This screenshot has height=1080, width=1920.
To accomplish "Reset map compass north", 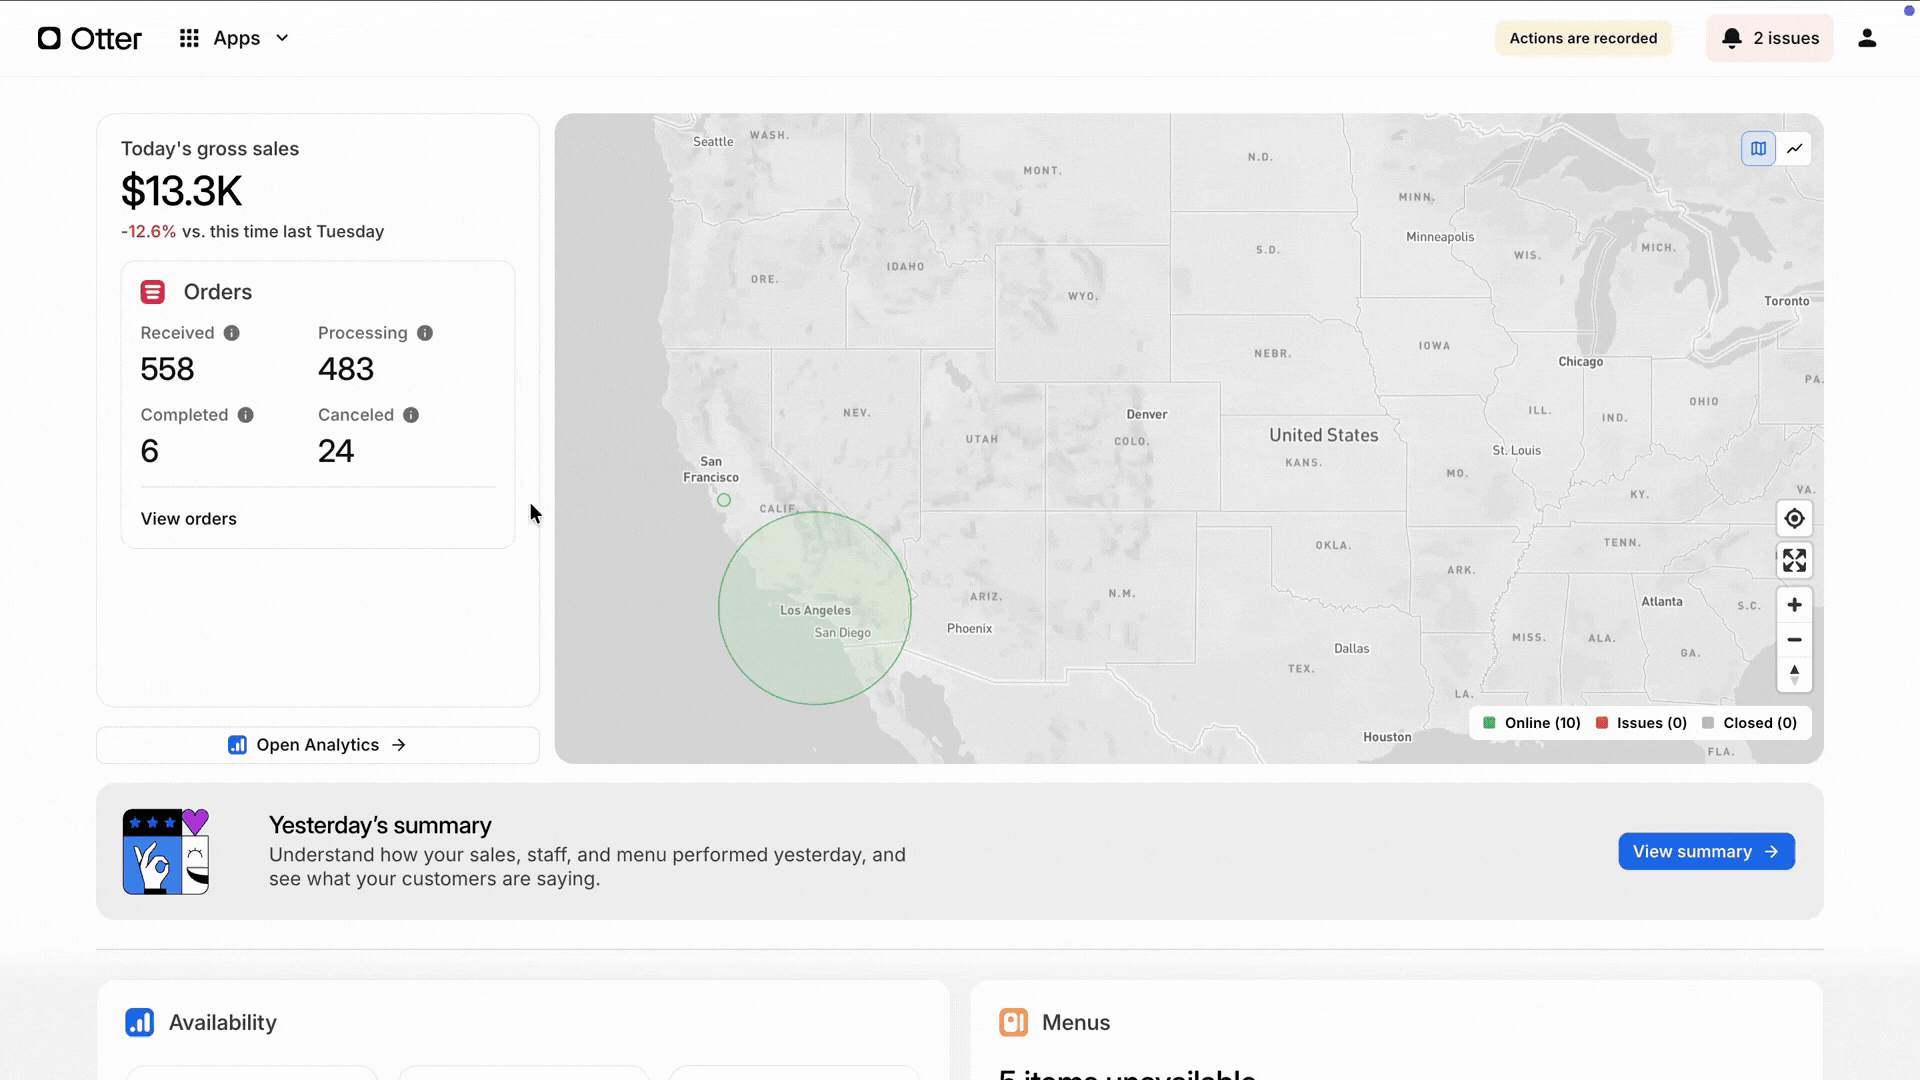I will 1794,675.
